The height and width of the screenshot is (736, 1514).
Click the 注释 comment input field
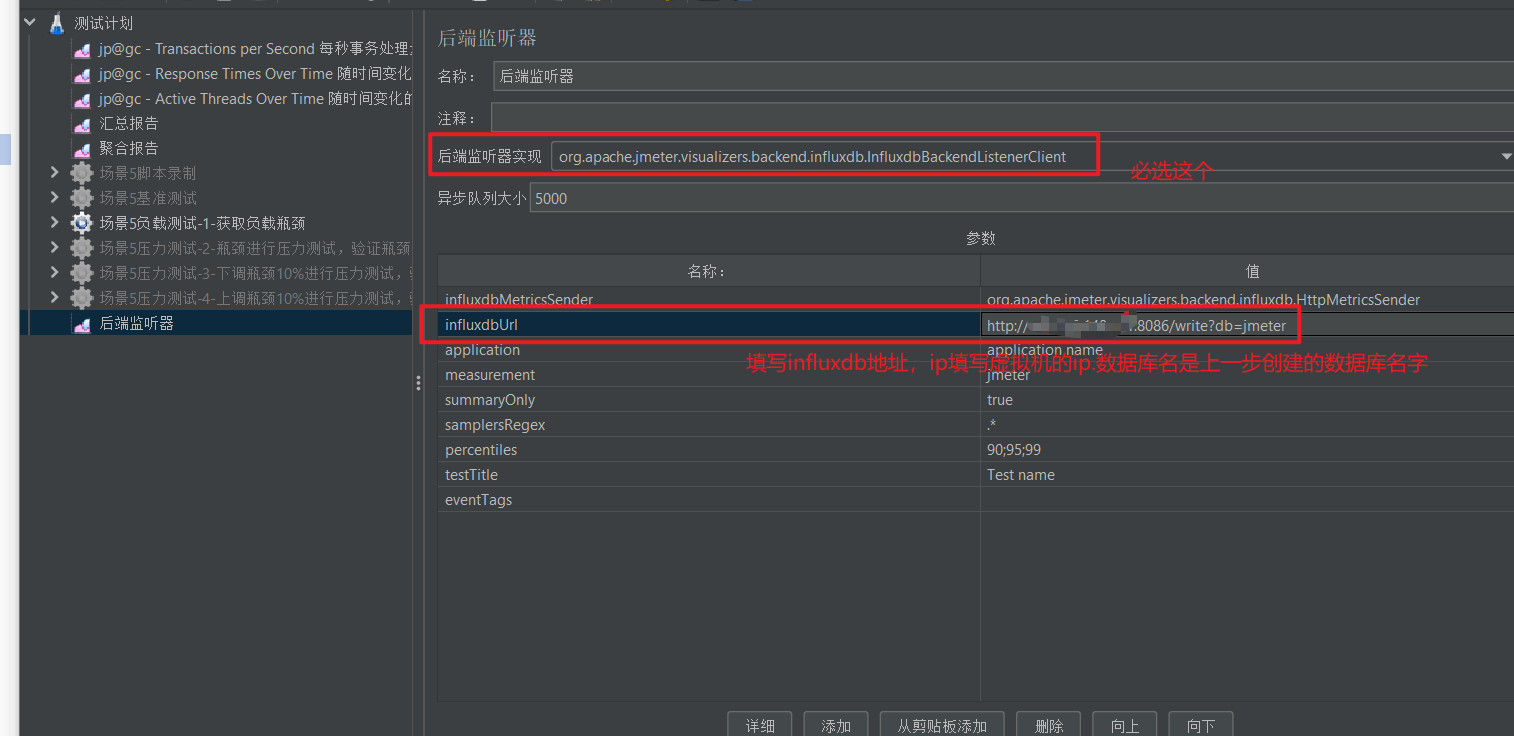(x=1002, y=118)
